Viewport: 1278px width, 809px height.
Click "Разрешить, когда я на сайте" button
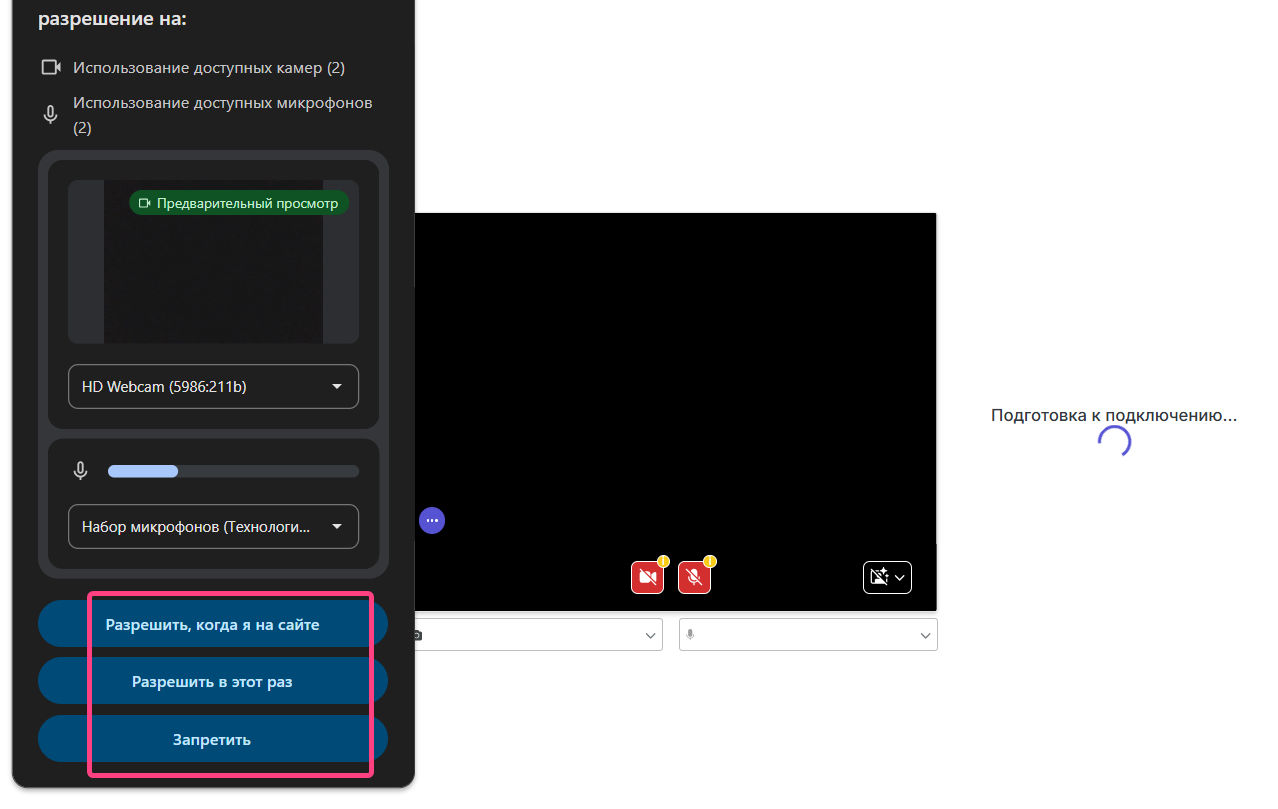coord(212,625)
